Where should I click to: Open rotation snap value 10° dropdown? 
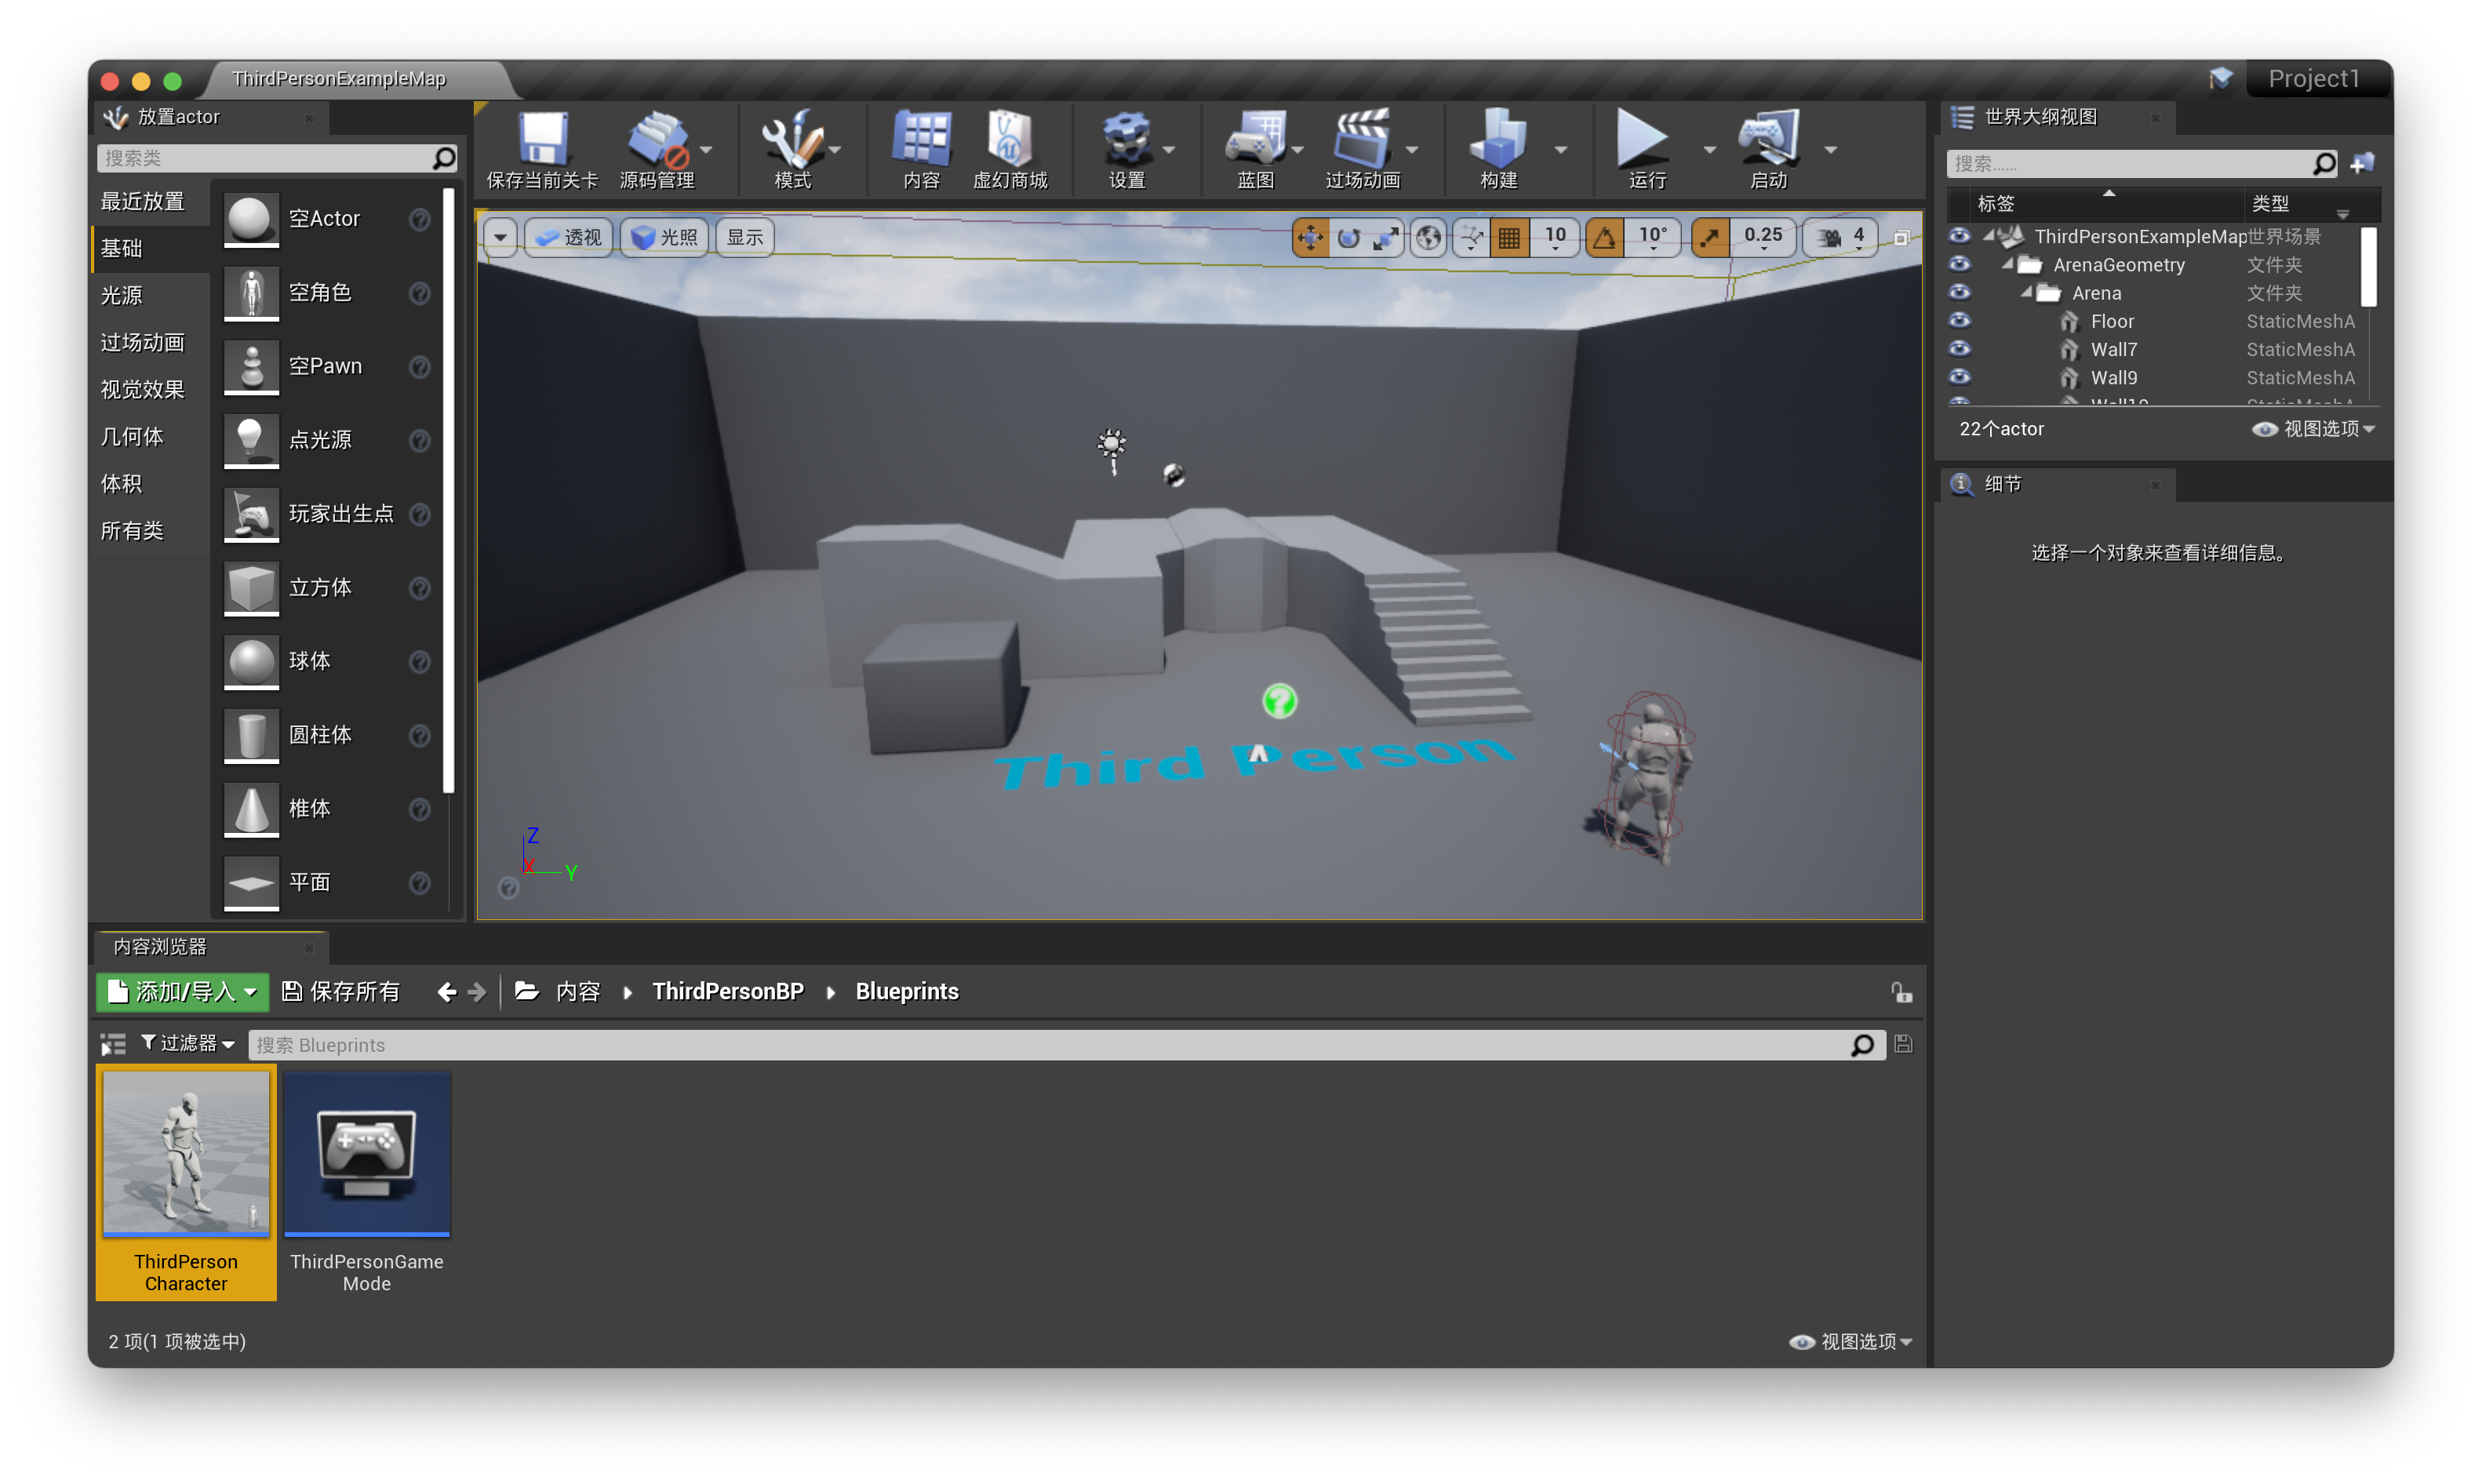[1652, 238]
